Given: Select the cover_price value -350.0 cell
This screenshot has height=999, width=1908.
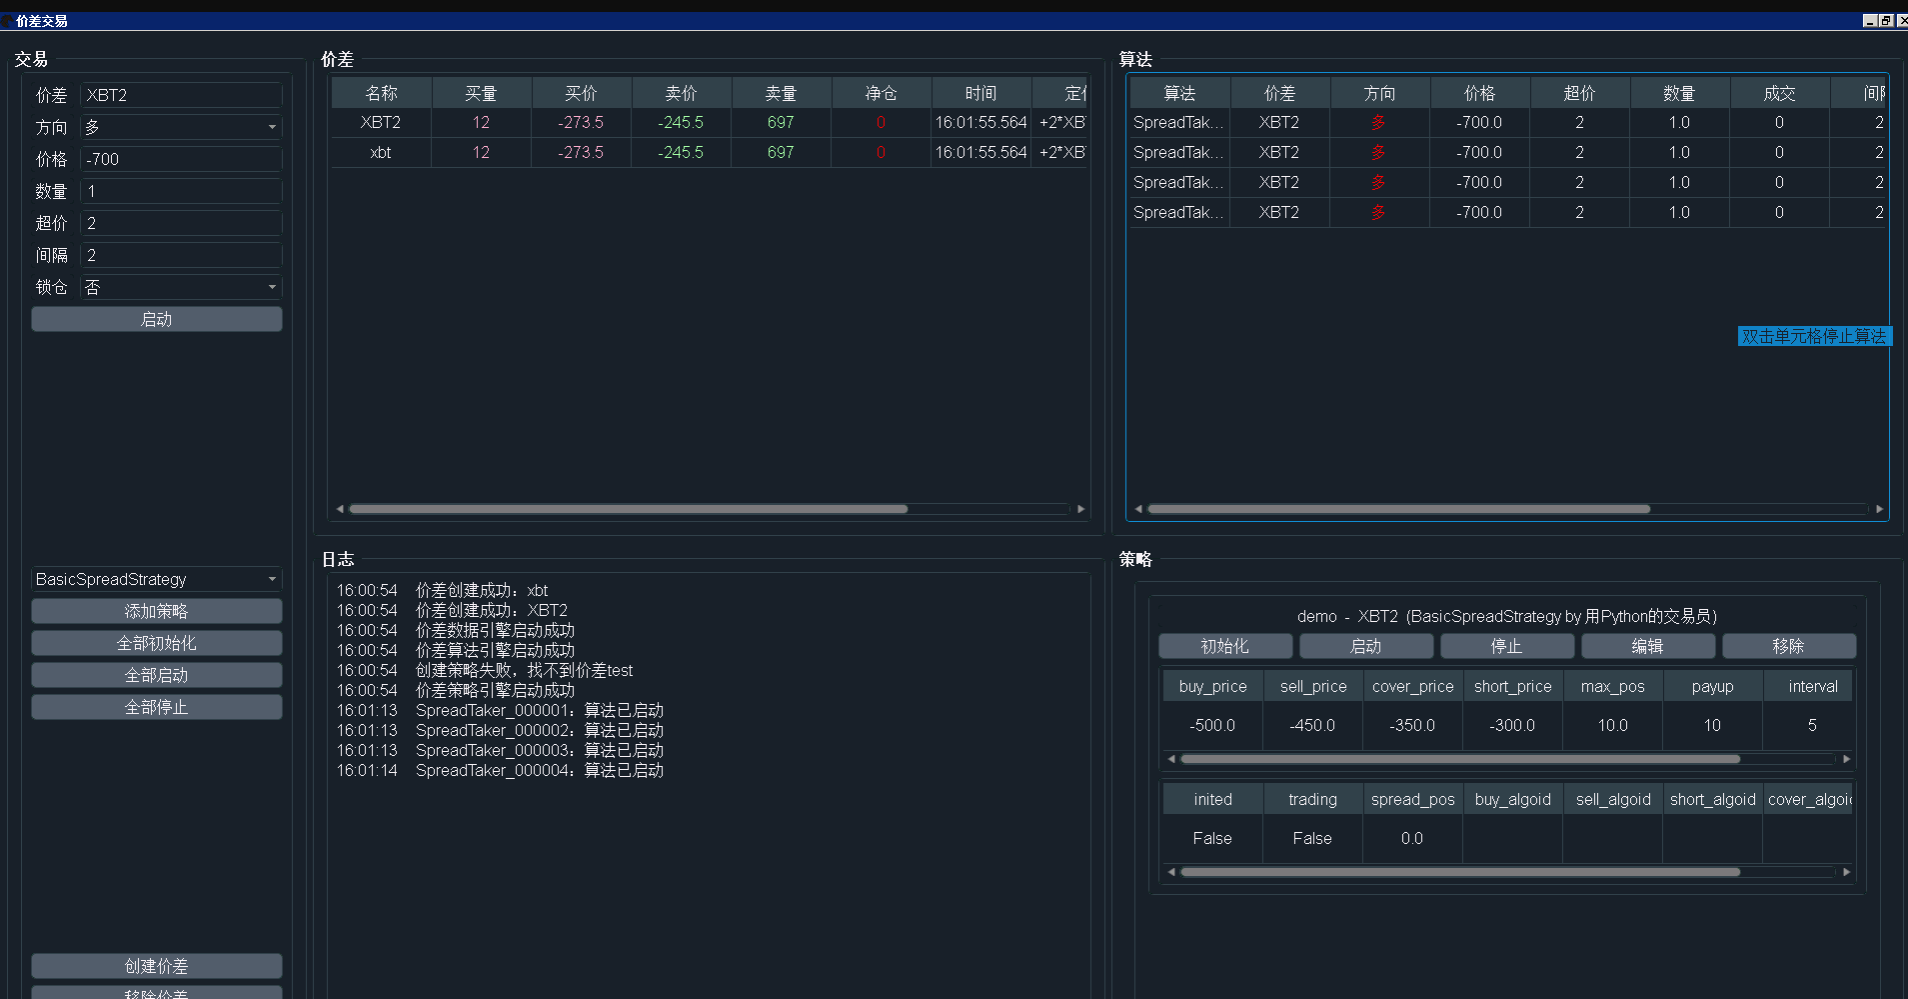Looking at the screenshot, I should [x=1413, y=725].
